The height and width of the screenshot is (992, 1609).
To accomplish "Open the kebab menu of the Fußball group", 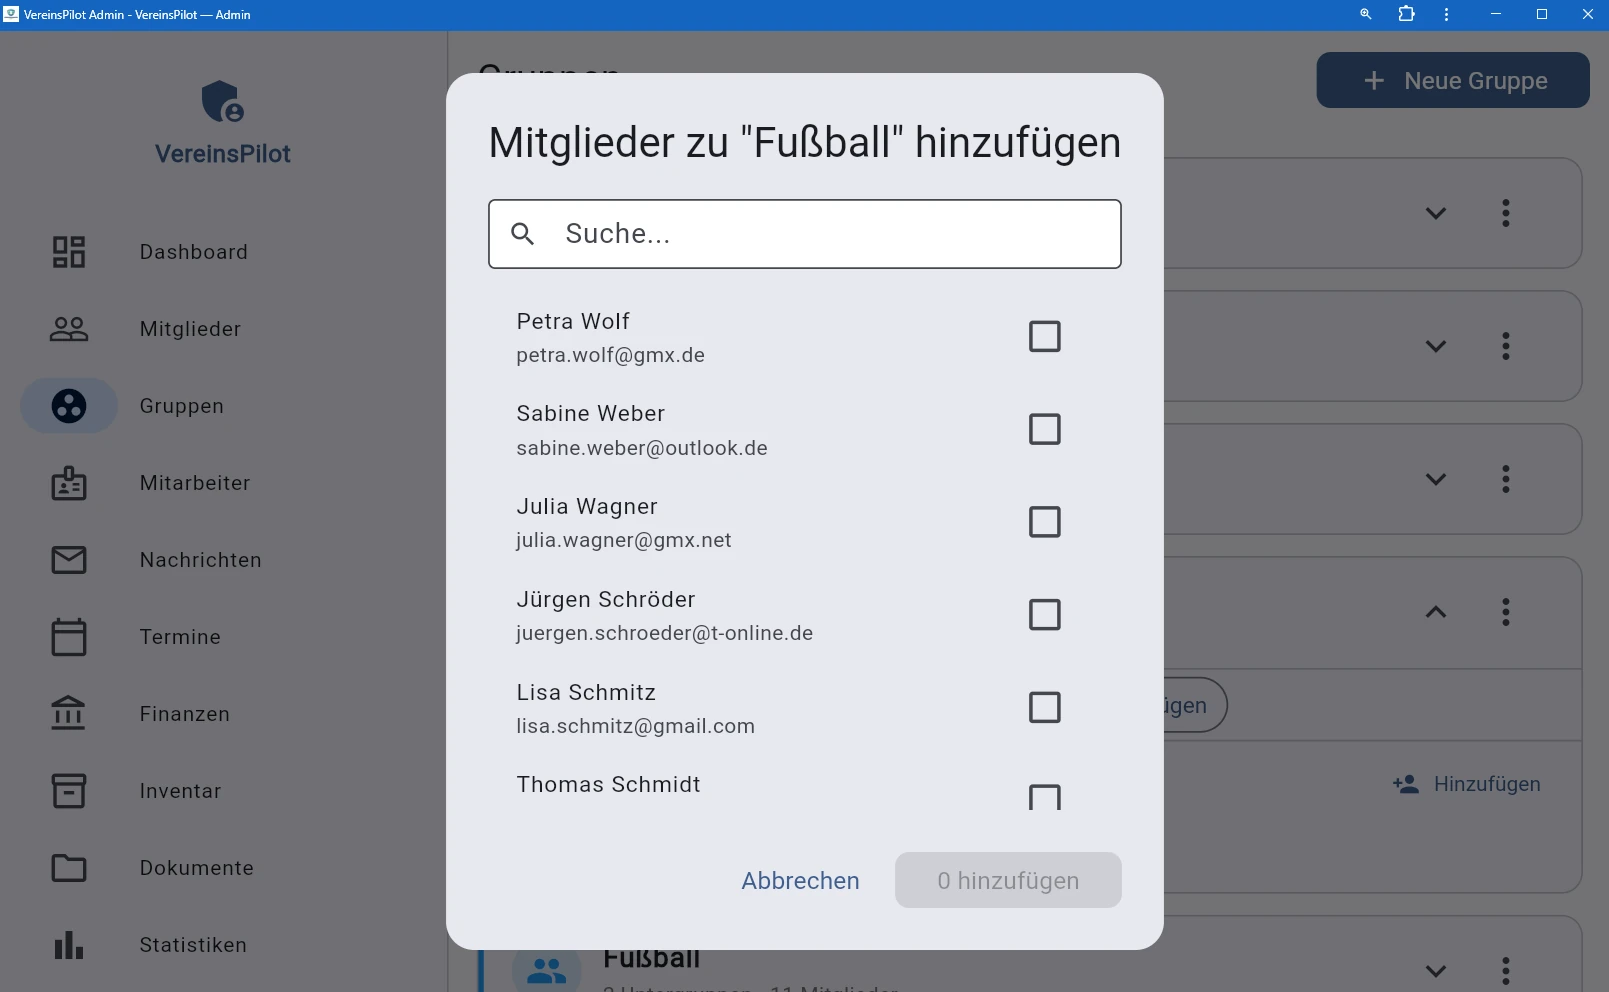I will tap(1506, 969).
